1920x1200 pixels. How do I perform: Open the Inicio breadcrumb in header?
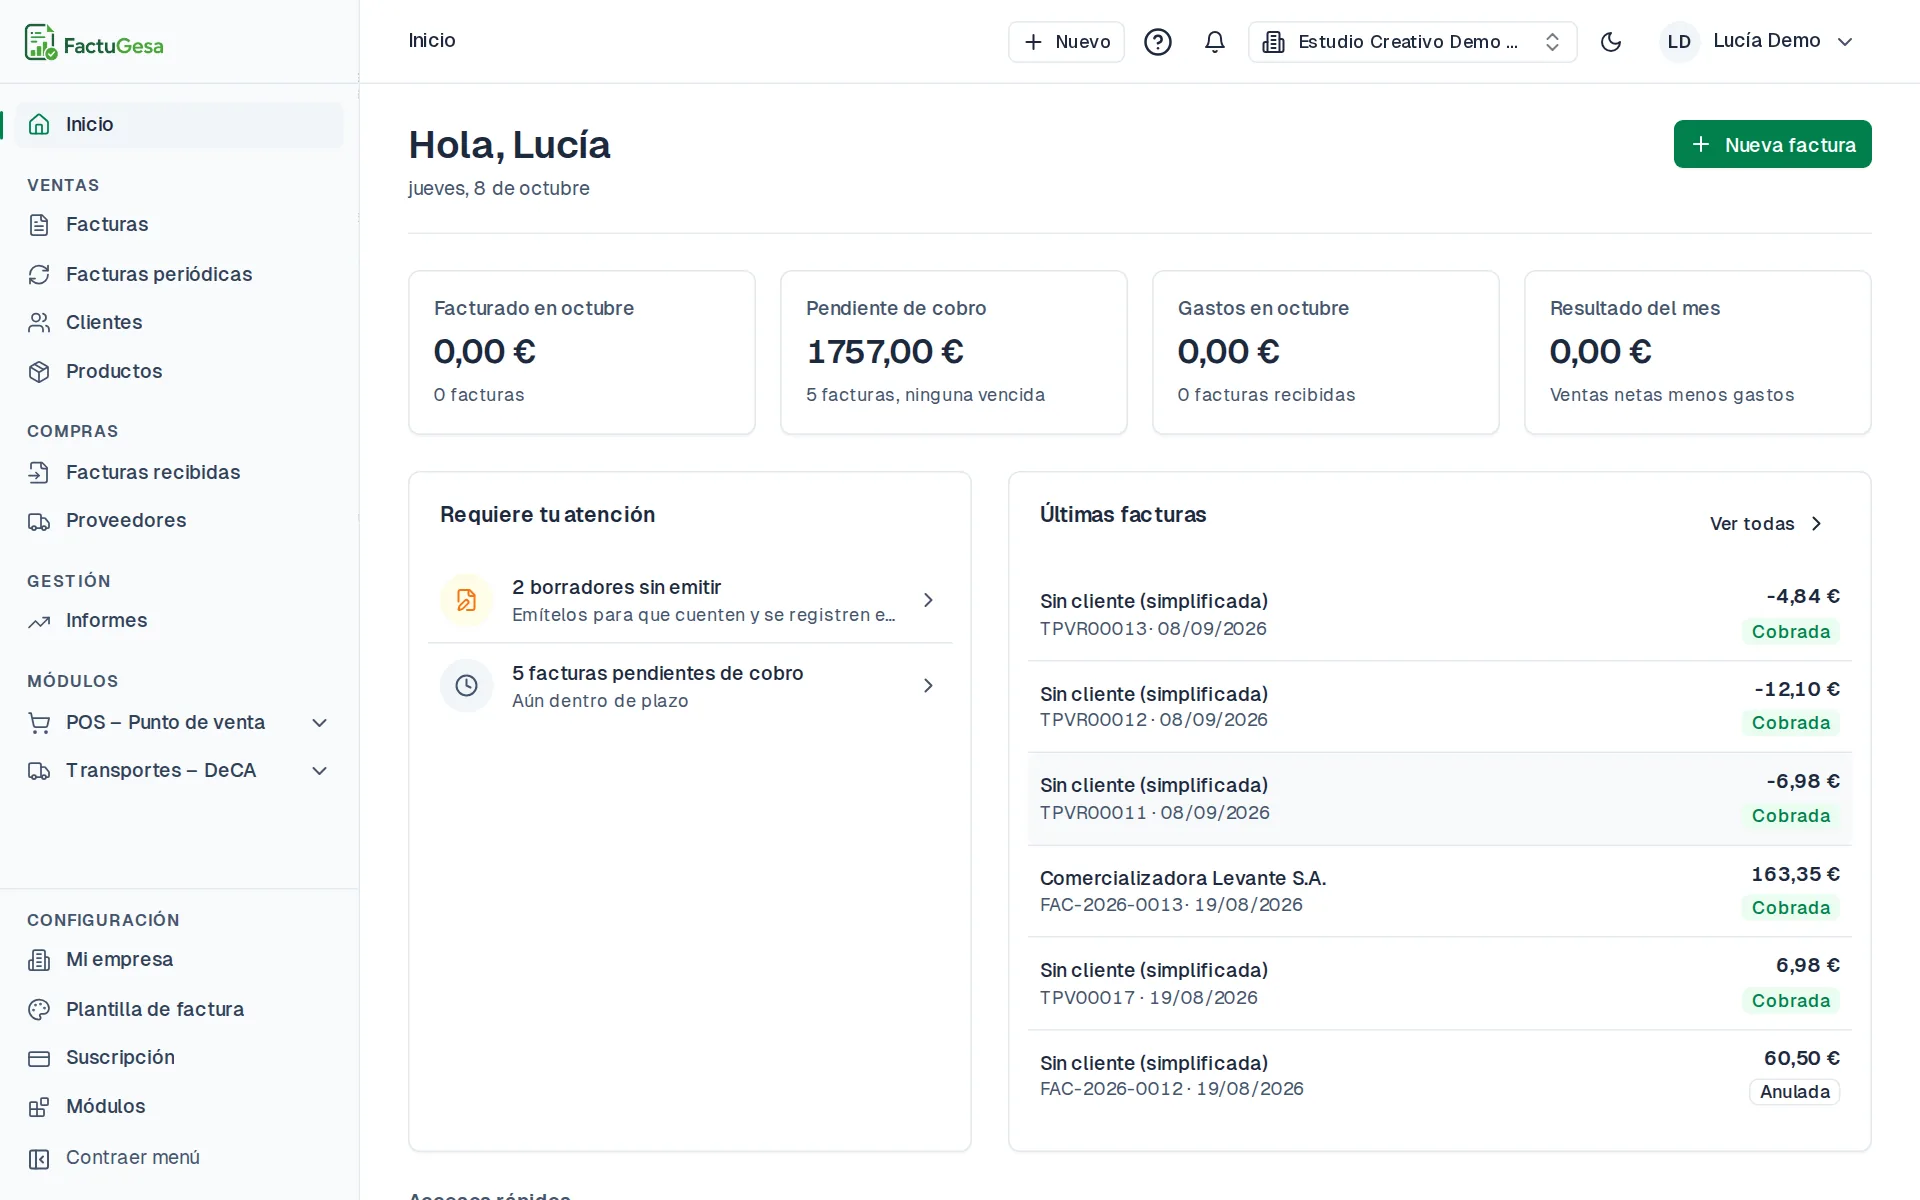coord(432,40)
